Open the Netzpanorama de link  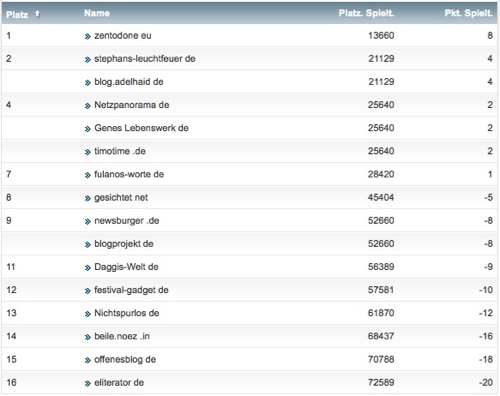click(x=132, y=105)
